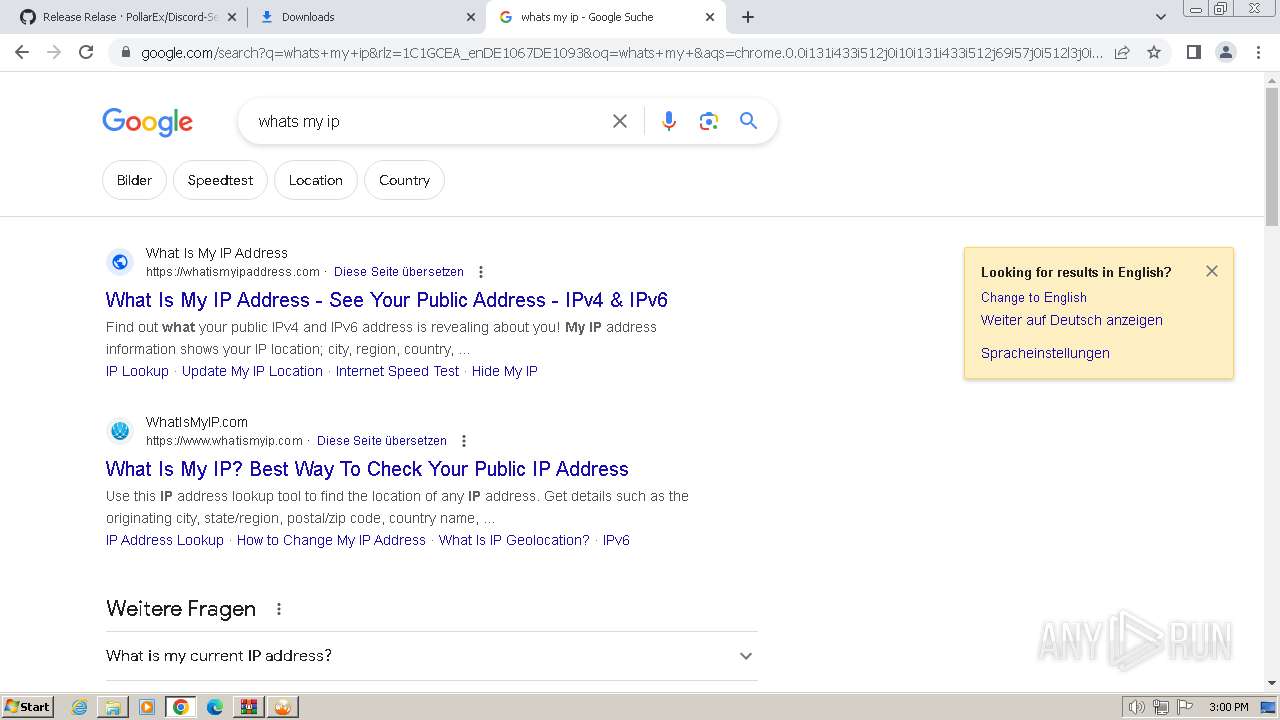Open Spracheinstellungen link
The width and height of the screenshot is (1280, 720).
pyautogui.click(x=1045, y=353)
